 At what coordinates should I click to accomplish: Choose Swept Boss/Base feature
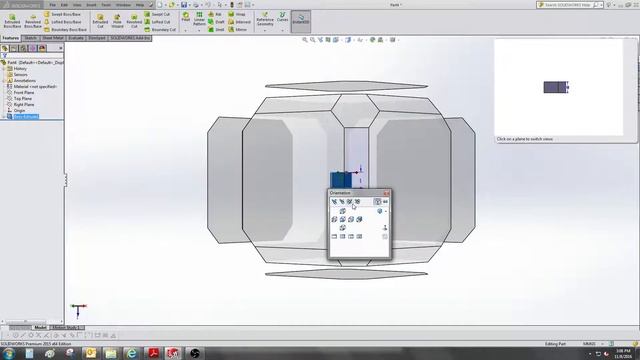(62, 14)
